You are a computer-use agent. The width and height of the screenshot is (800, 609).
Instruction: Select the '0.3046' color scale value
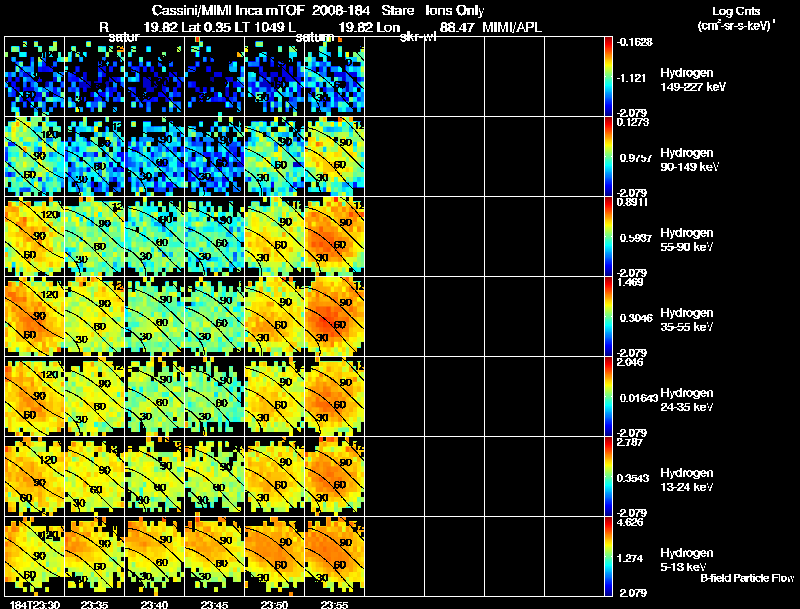tap(636, 318)
